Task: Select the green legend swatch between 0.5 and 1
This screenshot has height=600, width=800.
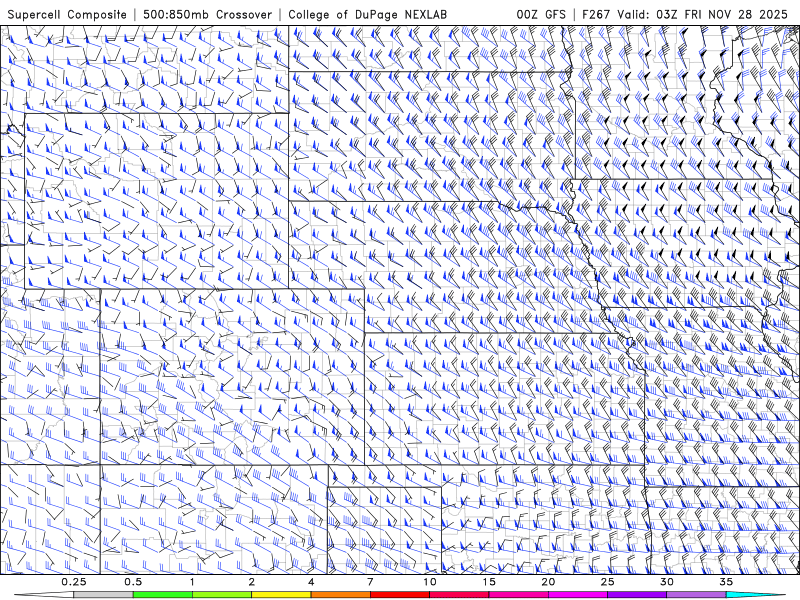Action: tap(162, 595)
